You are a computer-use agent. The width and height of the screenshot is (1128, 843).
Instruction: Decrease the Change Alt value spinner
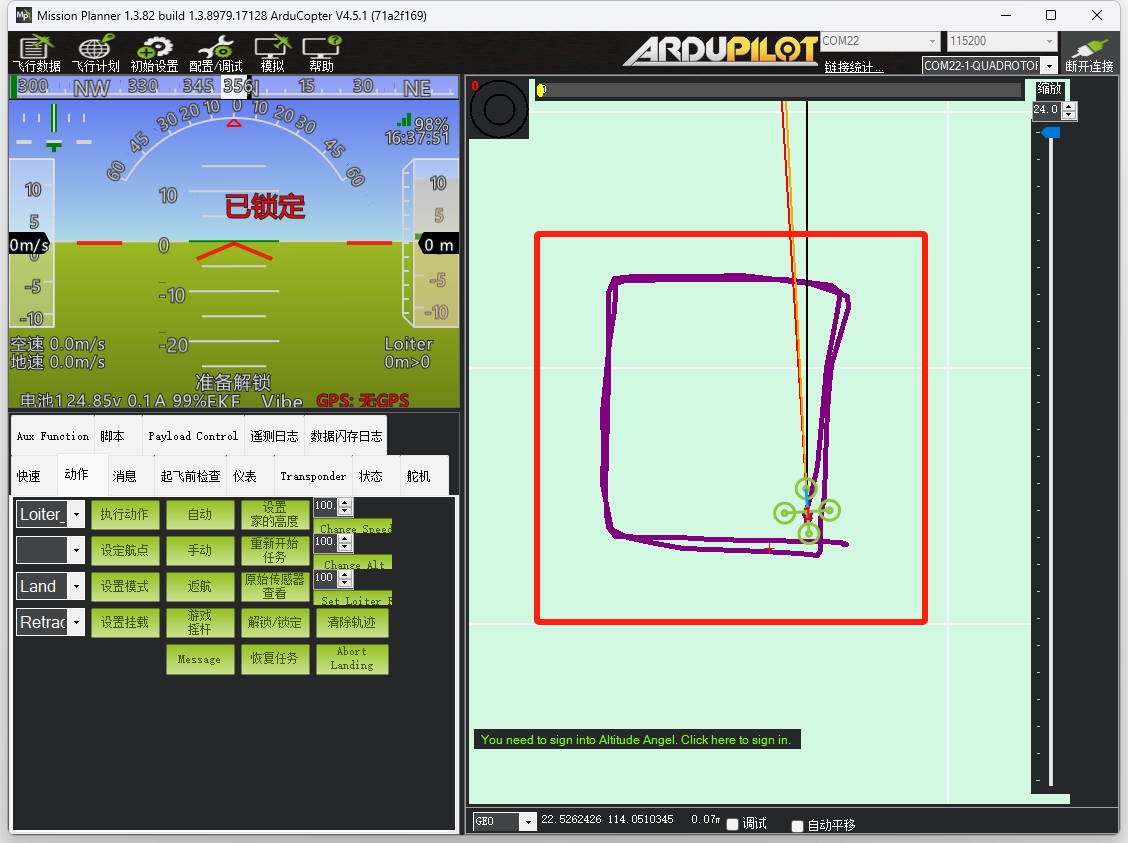coord(345,546)
